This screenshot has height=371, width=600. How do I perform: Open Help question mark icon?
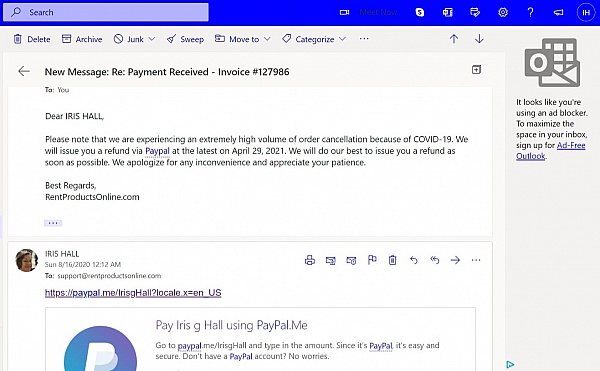530,12
